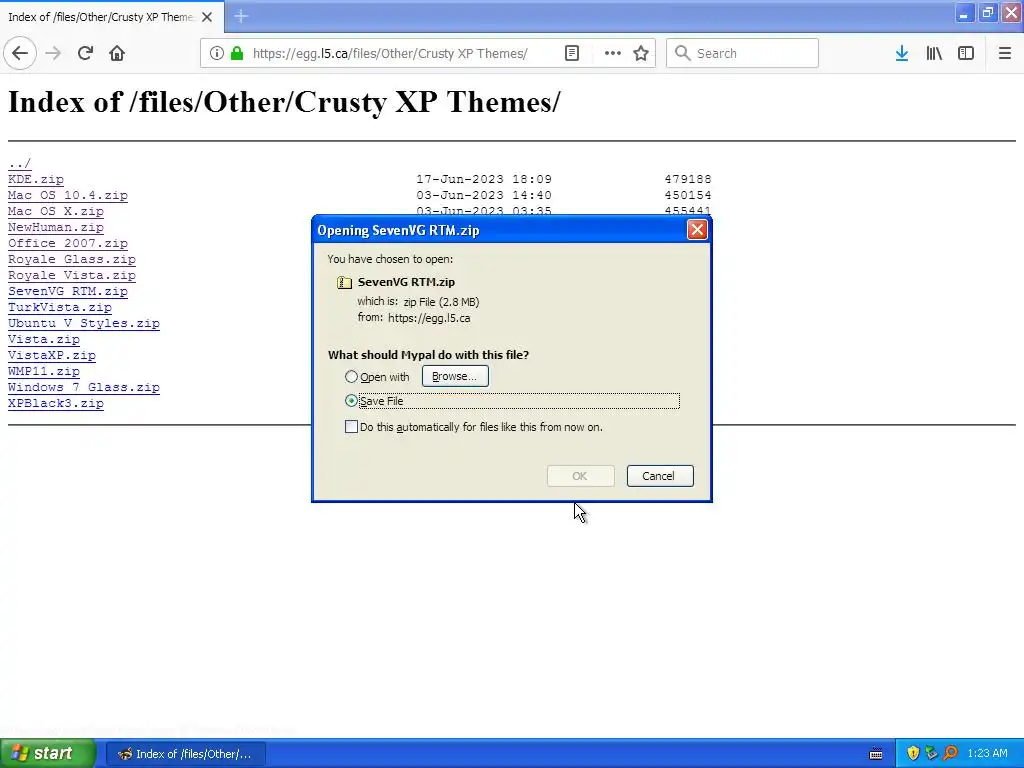Click the grayed OK button
The height and width of the screenshot is (768, 1024).
click(581, 476)
